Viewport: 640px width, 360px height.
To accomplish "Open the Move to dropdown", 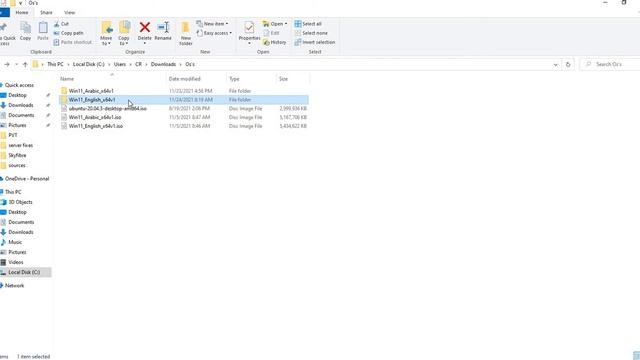I will [x=106, y=33].
